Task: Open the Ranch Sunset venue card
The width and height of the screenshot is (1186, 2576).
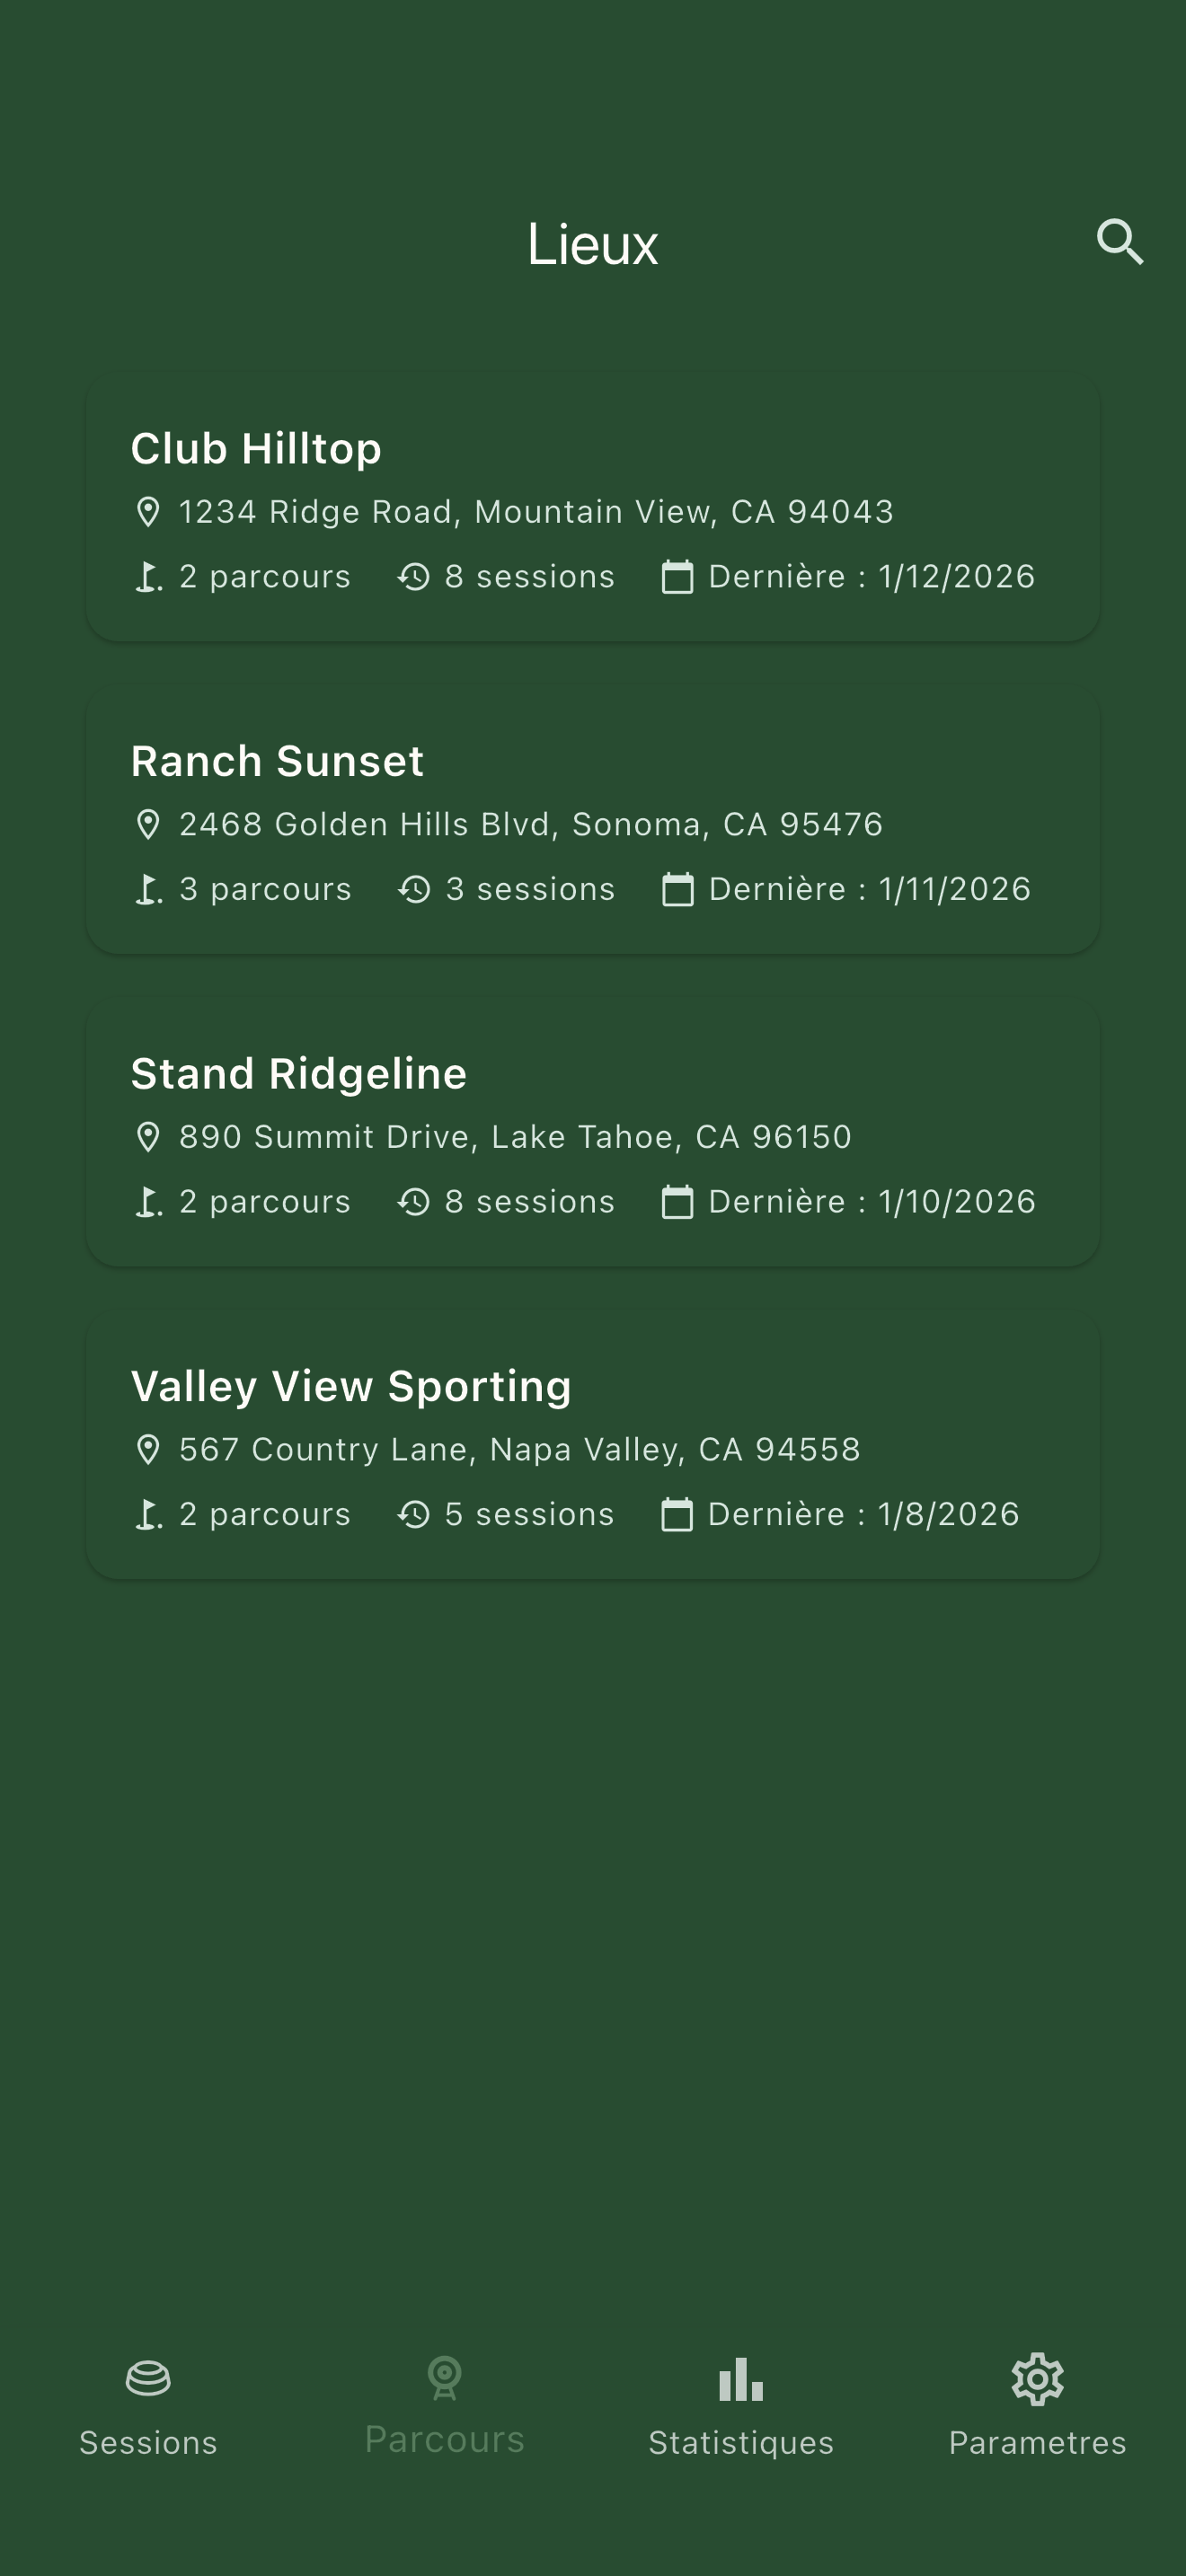Action: 592,822
